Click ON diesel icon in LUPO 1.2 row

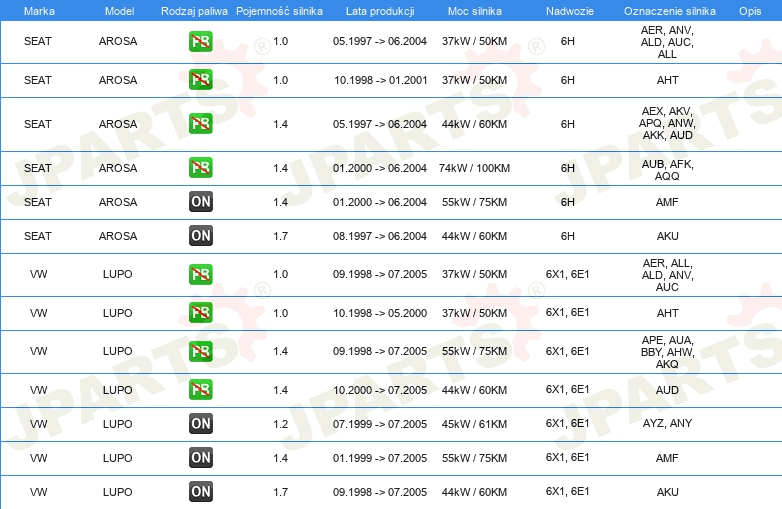(200, 423)
